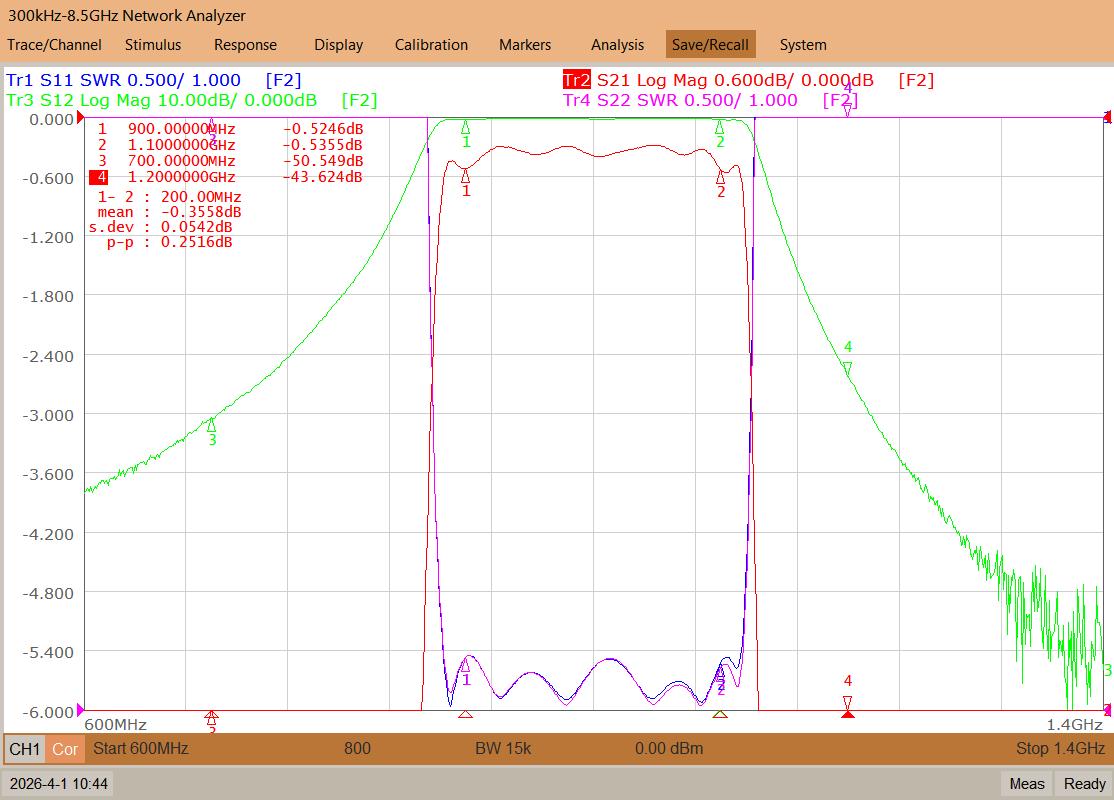Click the Cor correction status indicator
1114x800 pixels.
click(65, 749)
